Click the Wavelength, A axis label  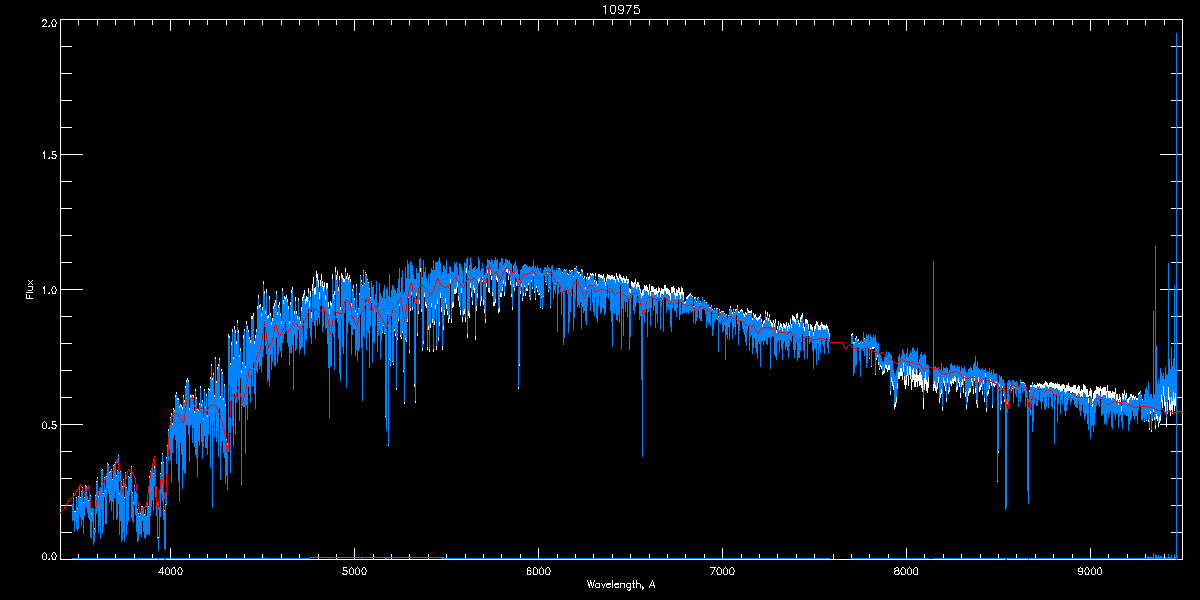tap(621, 584)
